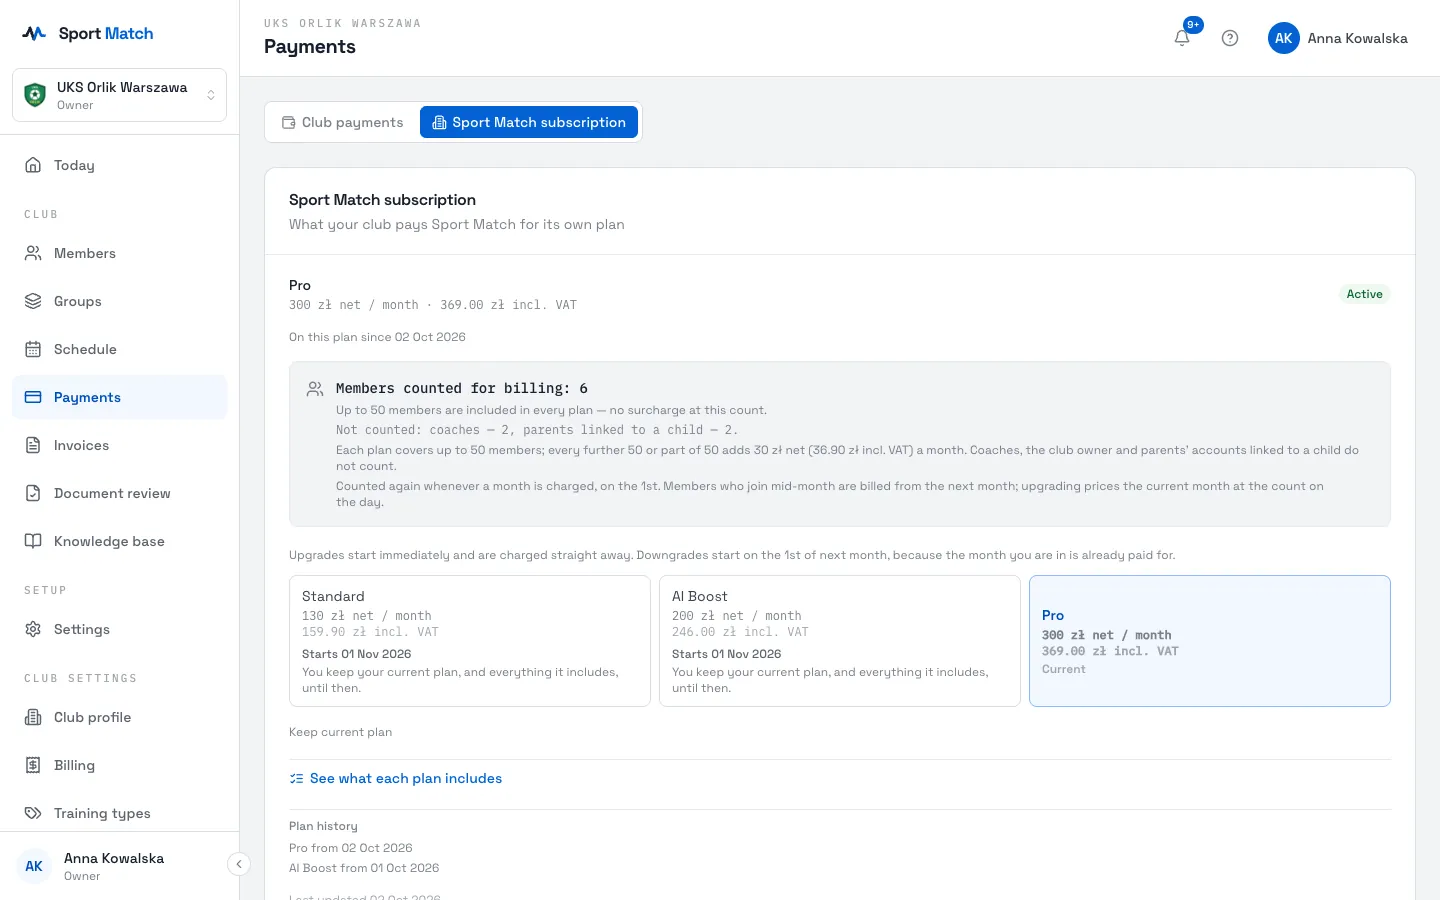Choose the Standard plan card
Image resolution: width=1440 pixels, height=900 pixels.
pyautogui.click(x=470, y=641)
